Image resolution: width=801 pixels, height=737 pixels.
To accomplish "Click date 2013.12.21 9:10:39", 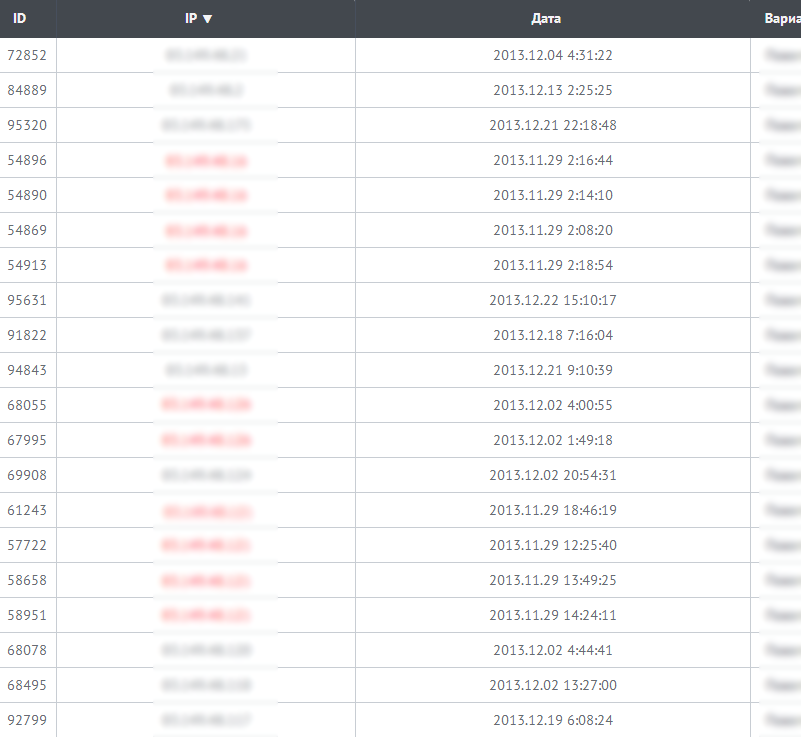I will tap(553, 370).
